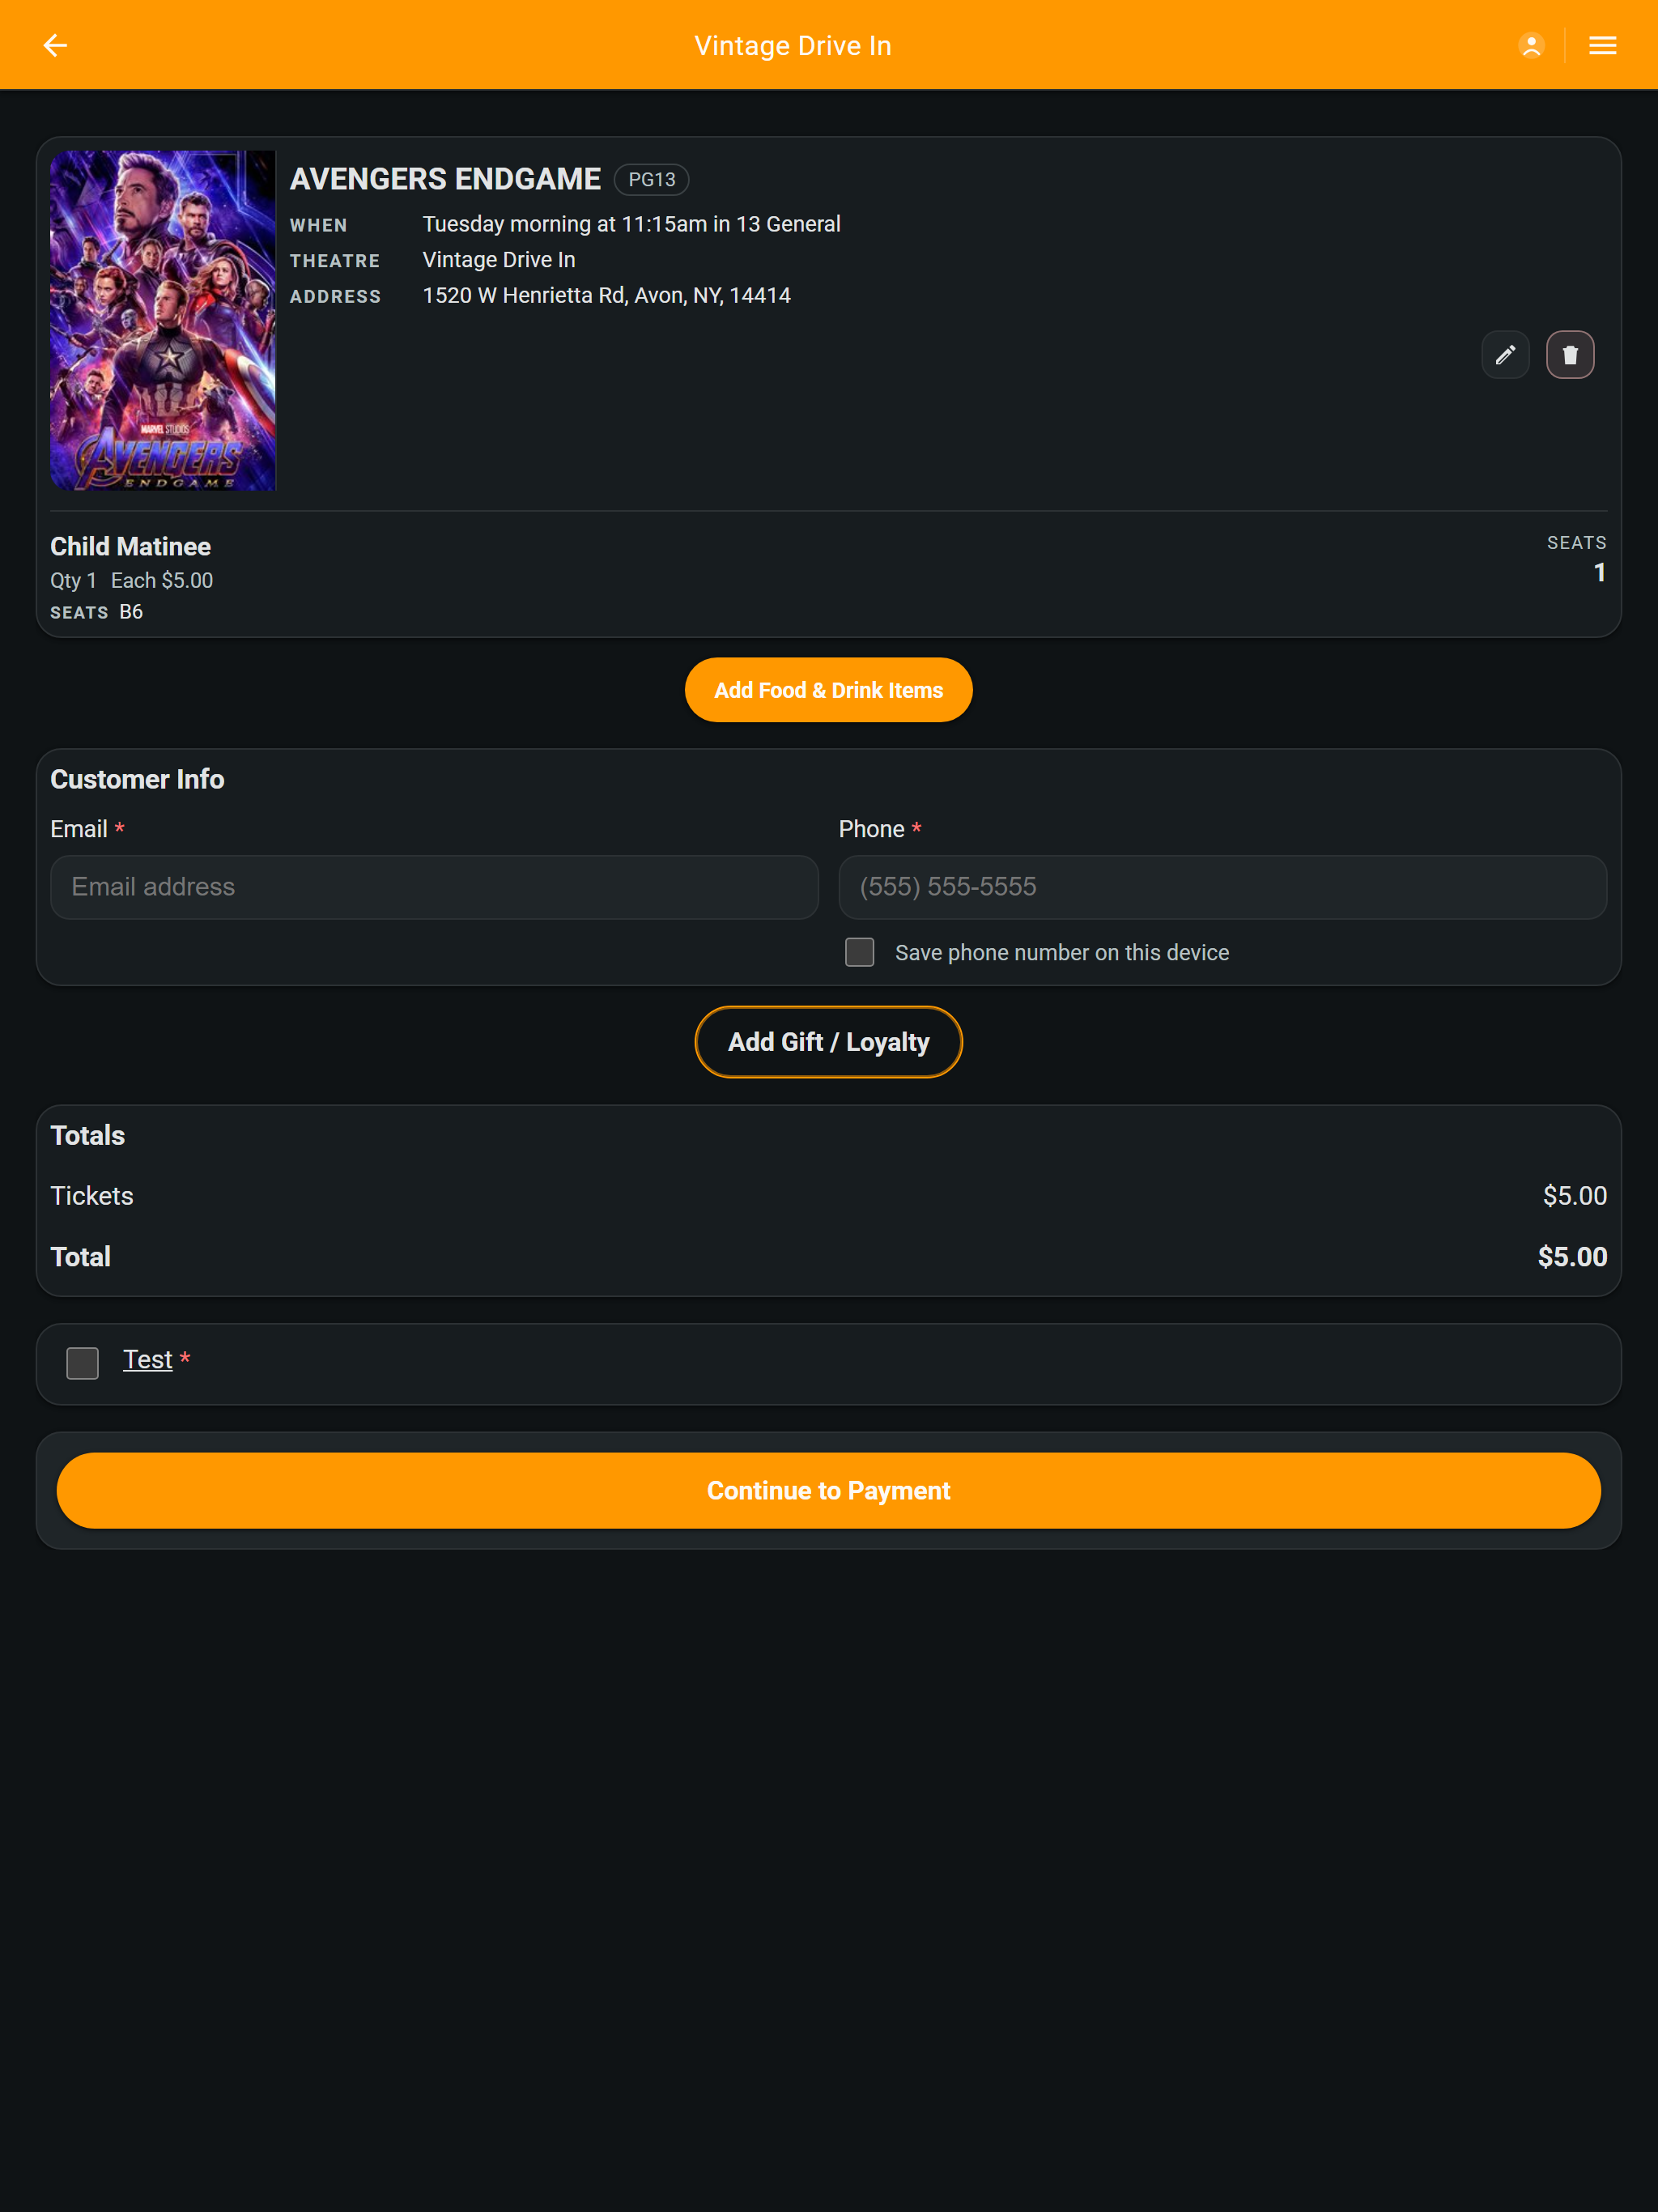
Task: Open the hamburger menu
Action: pyautogui.click(x=1602, y=45)
